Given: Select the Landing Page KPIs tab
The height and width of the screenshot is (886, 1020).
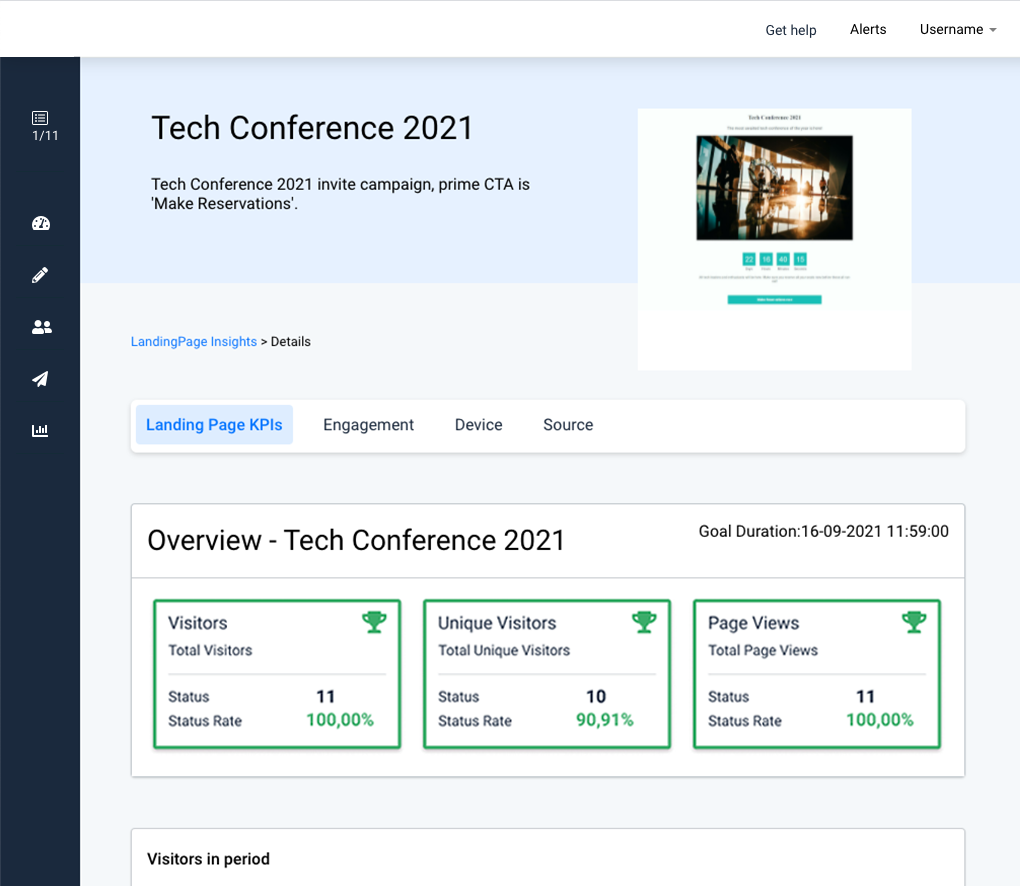Looking at the screenshot, I should (x=214, y=425).
